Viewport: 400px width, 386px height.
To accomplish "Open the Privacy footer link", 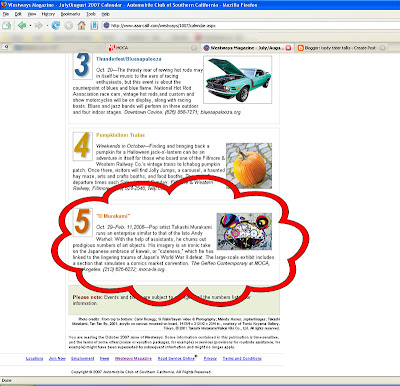I will tap(210, 359).
